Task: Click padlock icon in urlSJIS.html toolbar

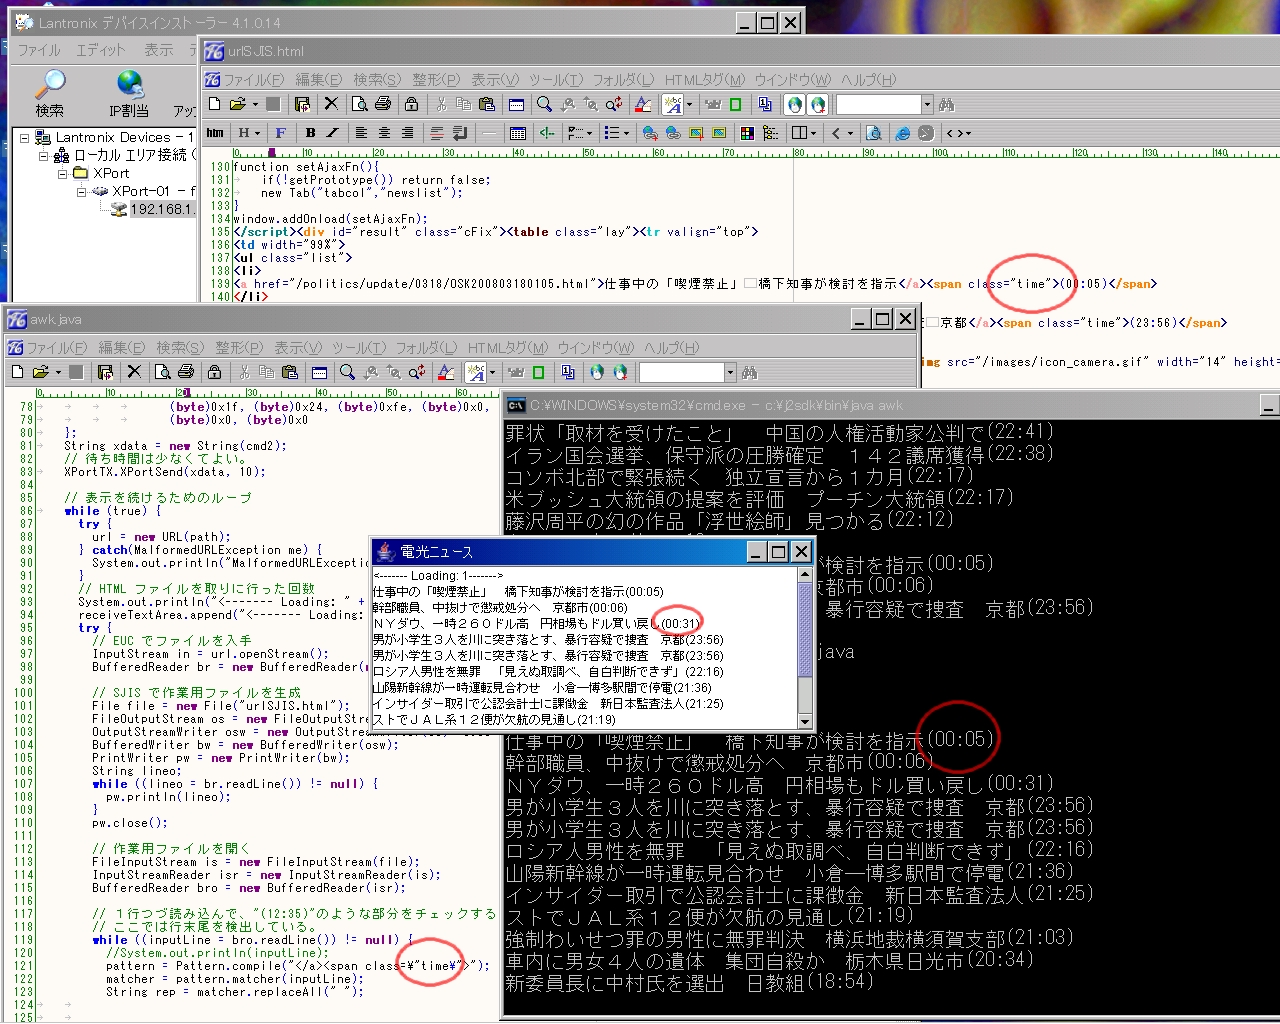Action: click(x=411, y=104)
